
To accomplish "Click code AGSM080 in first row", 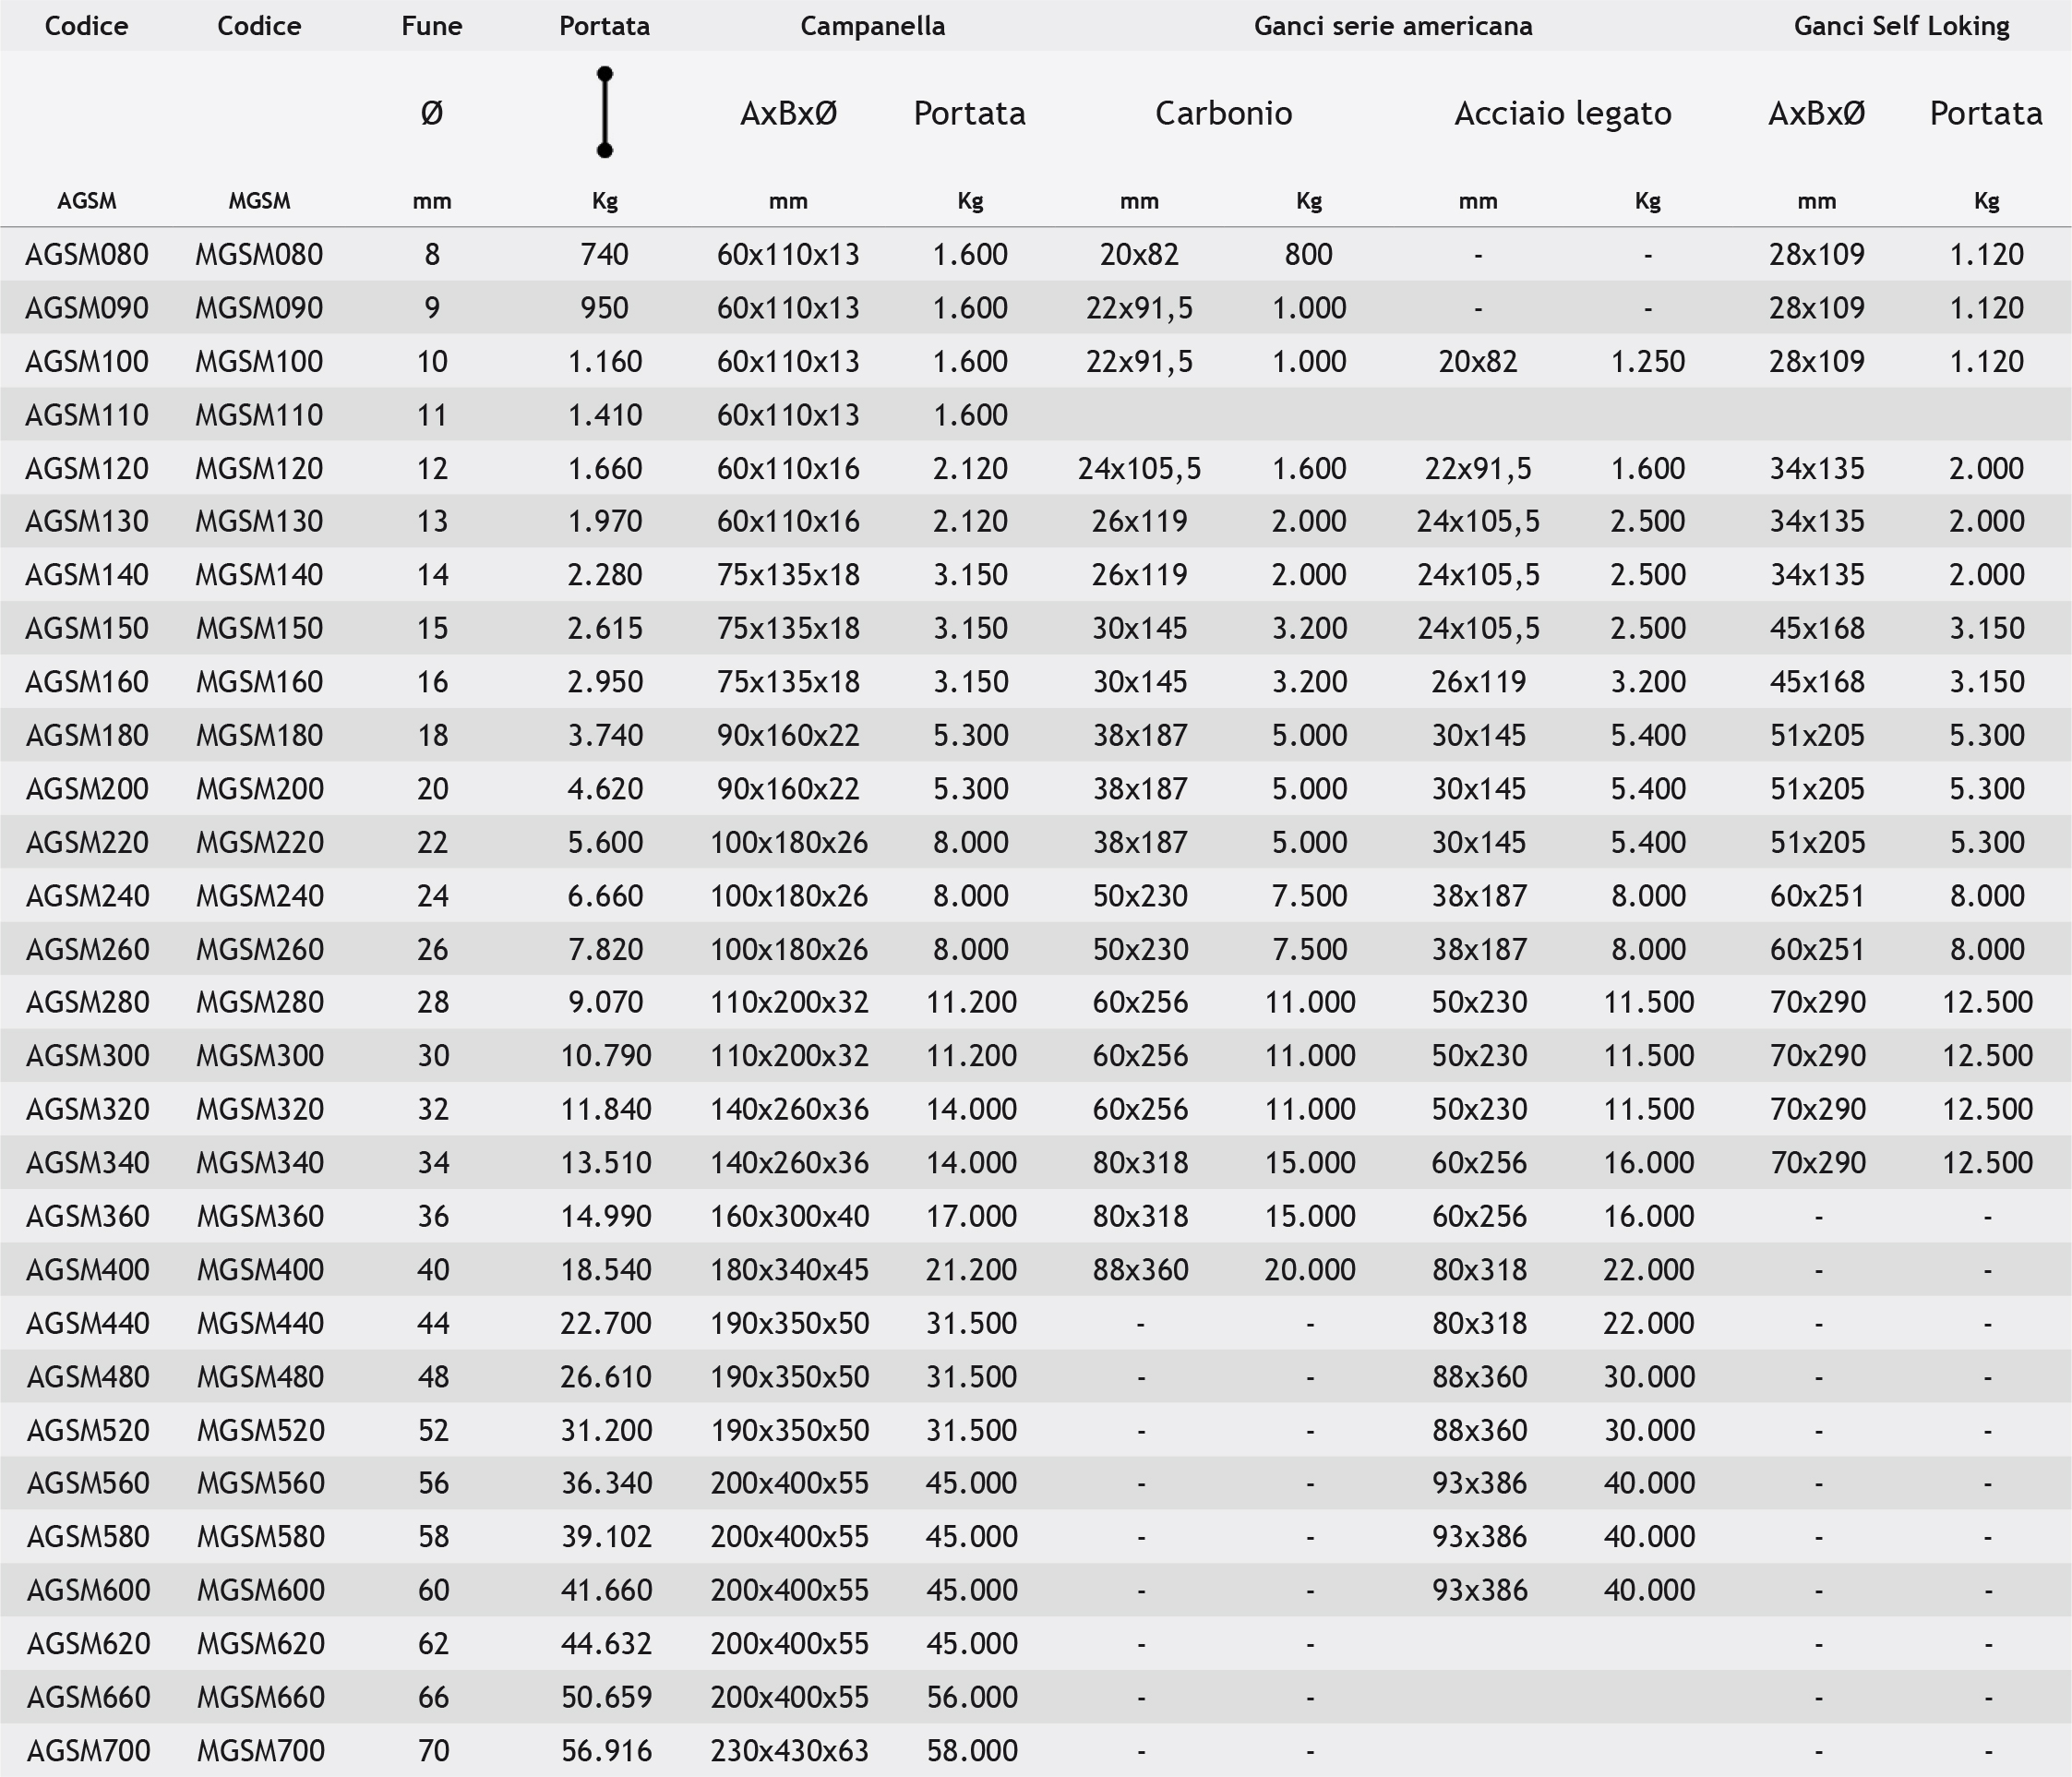I will 87,255.
